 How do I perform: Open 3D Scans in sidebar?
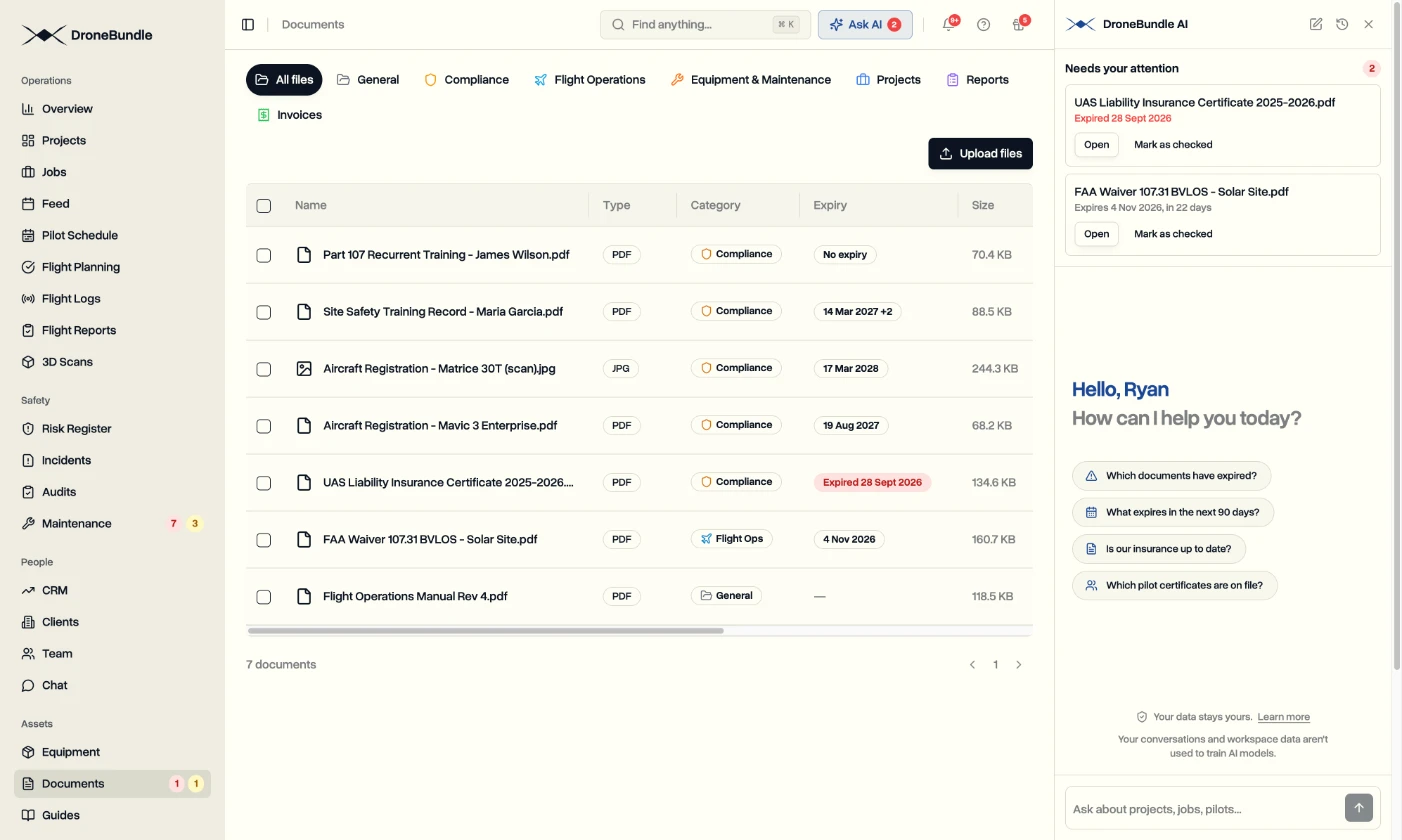112,362
